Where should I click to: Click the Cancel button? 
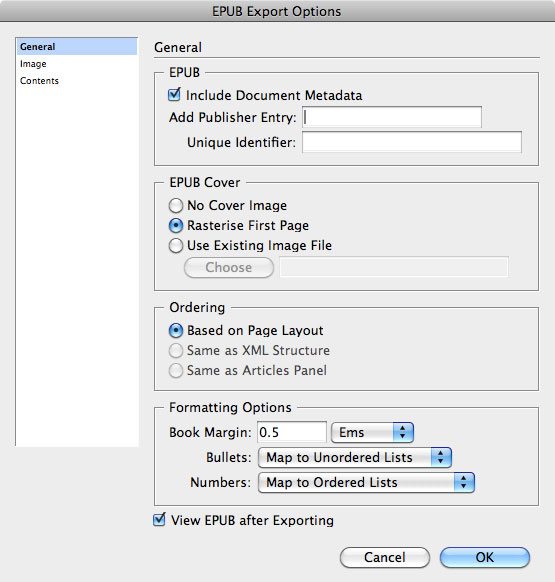385,557
